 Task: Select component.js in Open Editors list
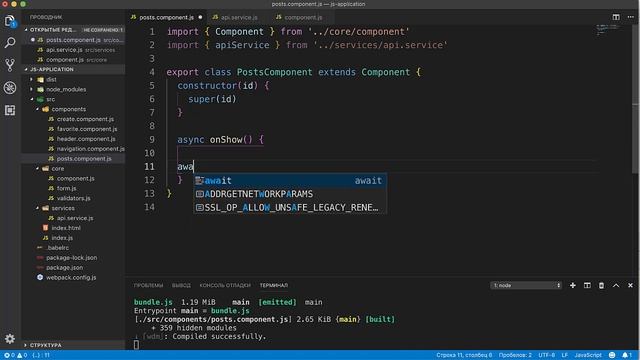click(x=73, y=60)
